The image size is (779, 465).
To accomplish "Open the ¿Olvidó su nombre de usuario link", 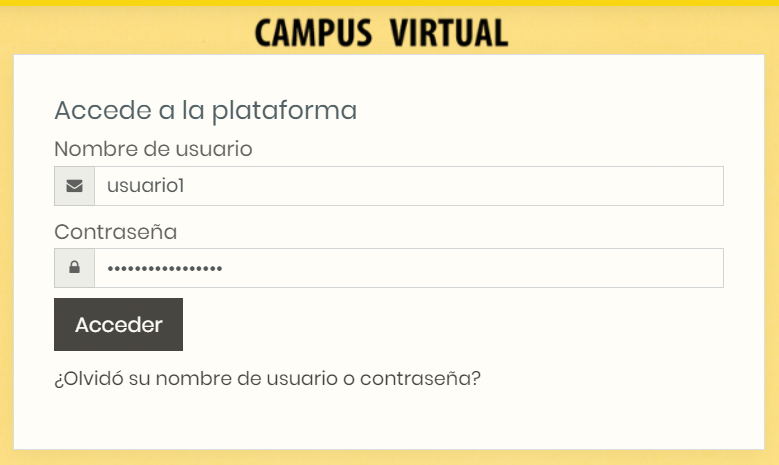I will coord(267,379).
